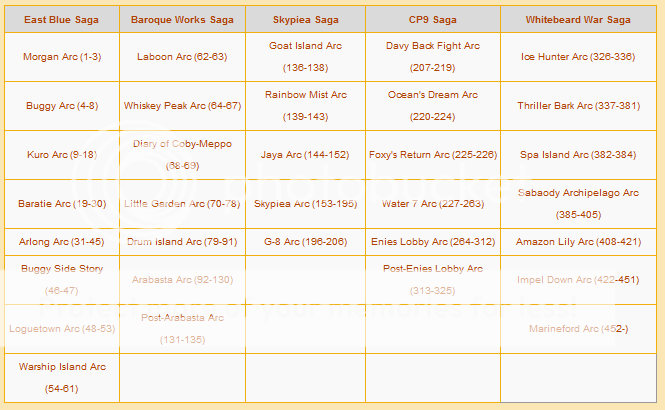Open G-8 Arc (196-206) link

305,242
